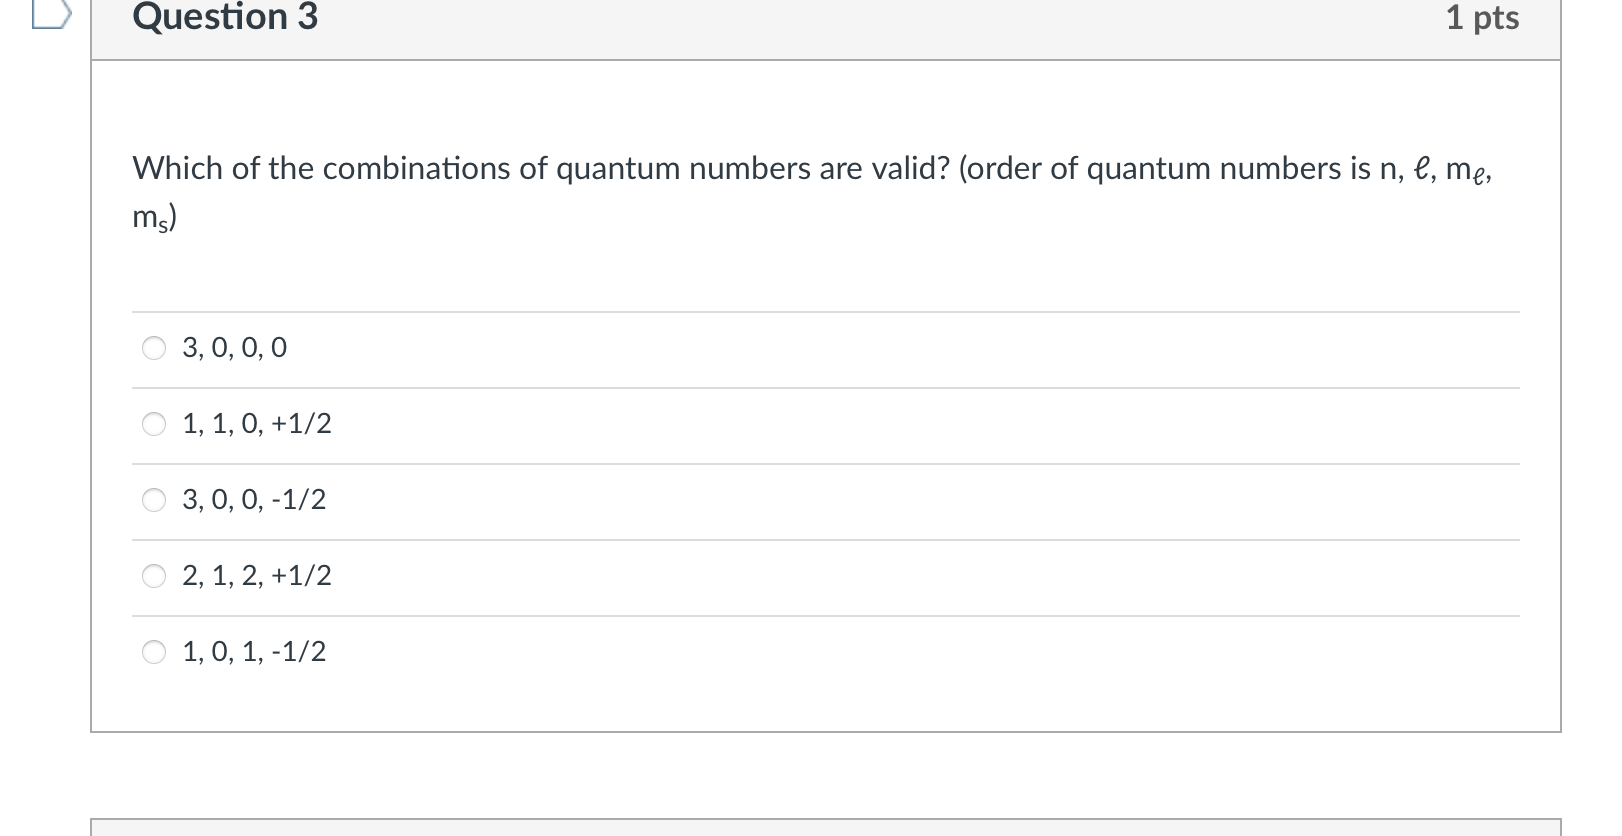Select the radio button for 3, 0, 0, 0

(154, 348)
